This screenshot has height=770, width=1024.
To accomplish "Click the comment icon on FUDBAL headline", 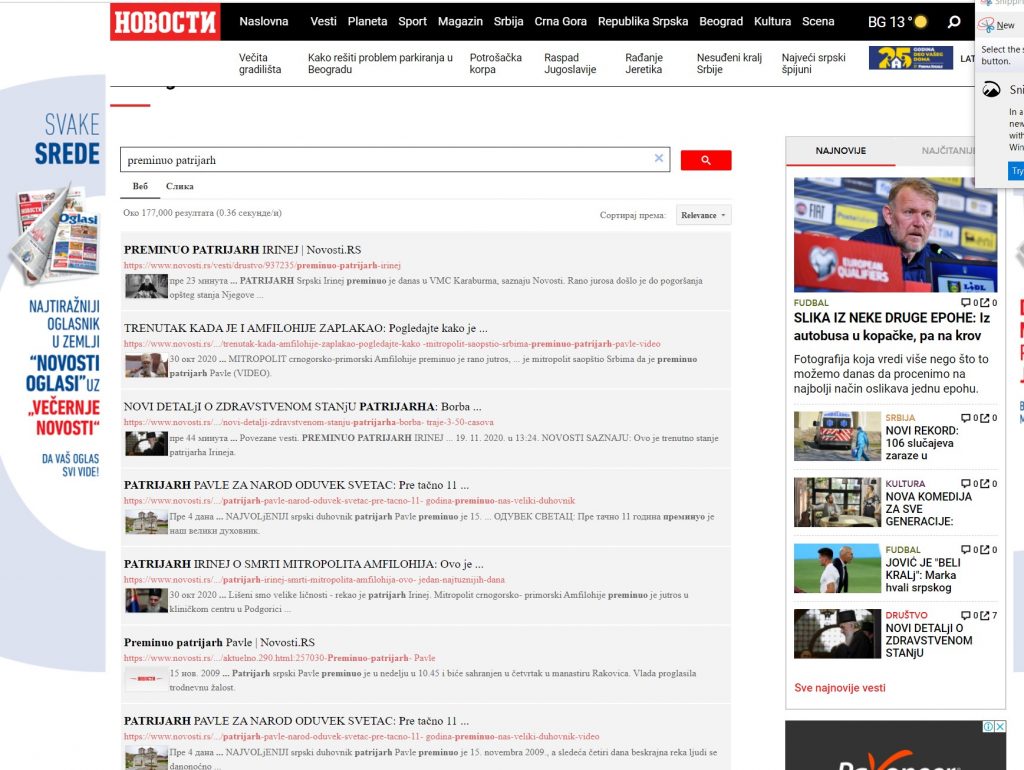I will [x=965, y=302].
